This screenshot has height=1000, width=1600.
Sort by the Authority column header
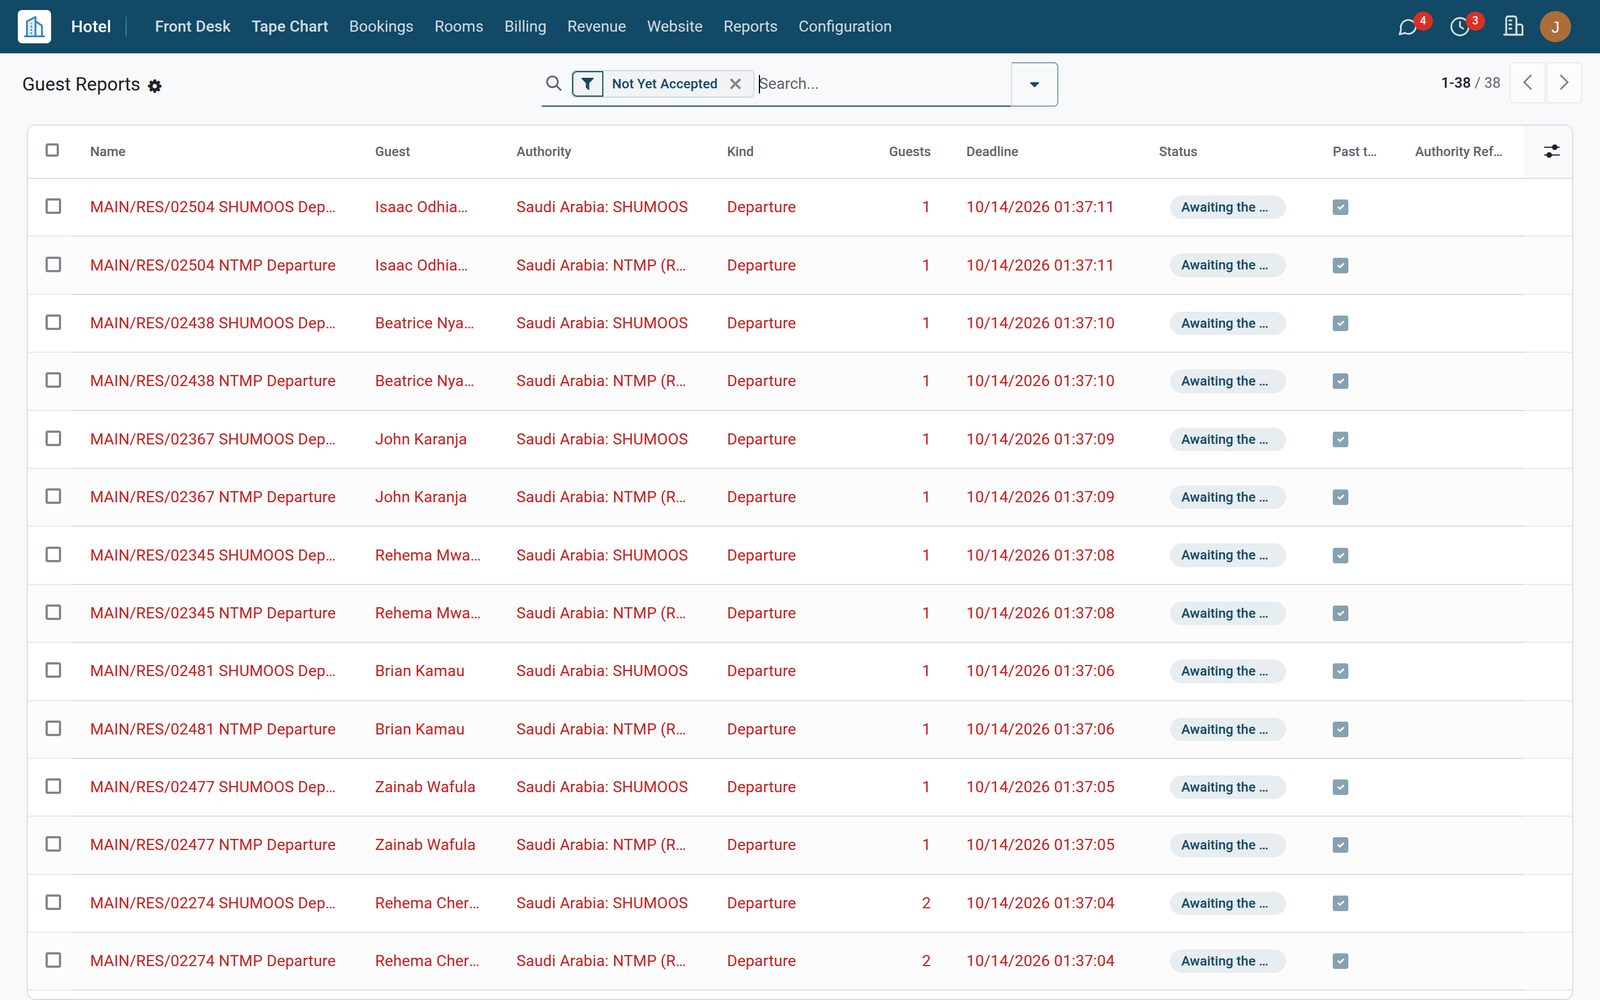click(544, 152)
